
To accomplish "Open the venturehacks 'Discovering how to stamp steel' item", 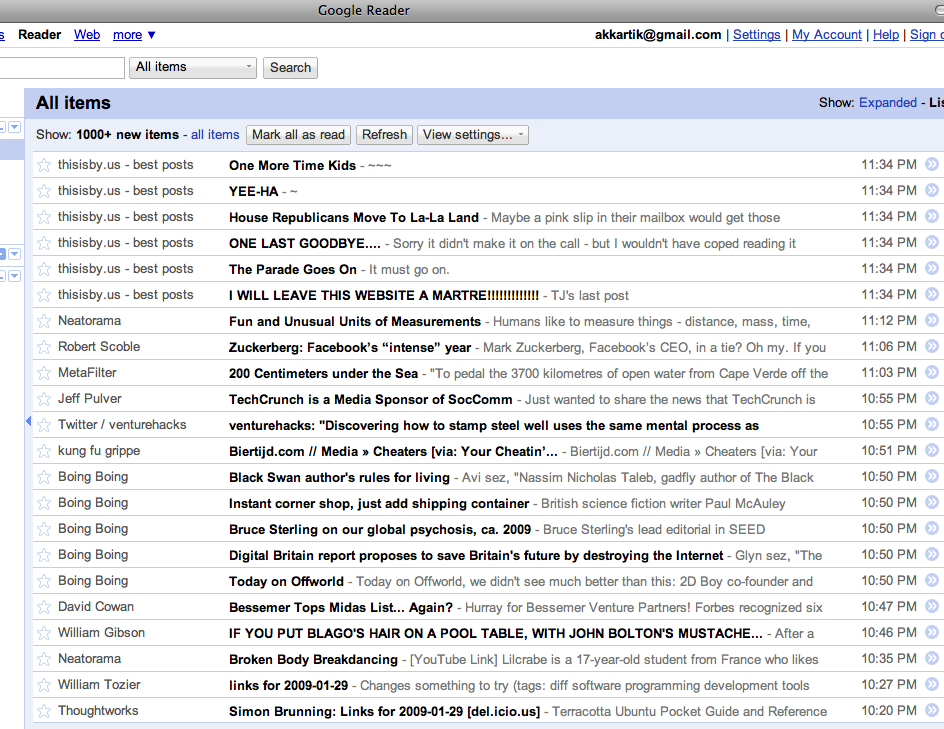I will coord(494,426).
